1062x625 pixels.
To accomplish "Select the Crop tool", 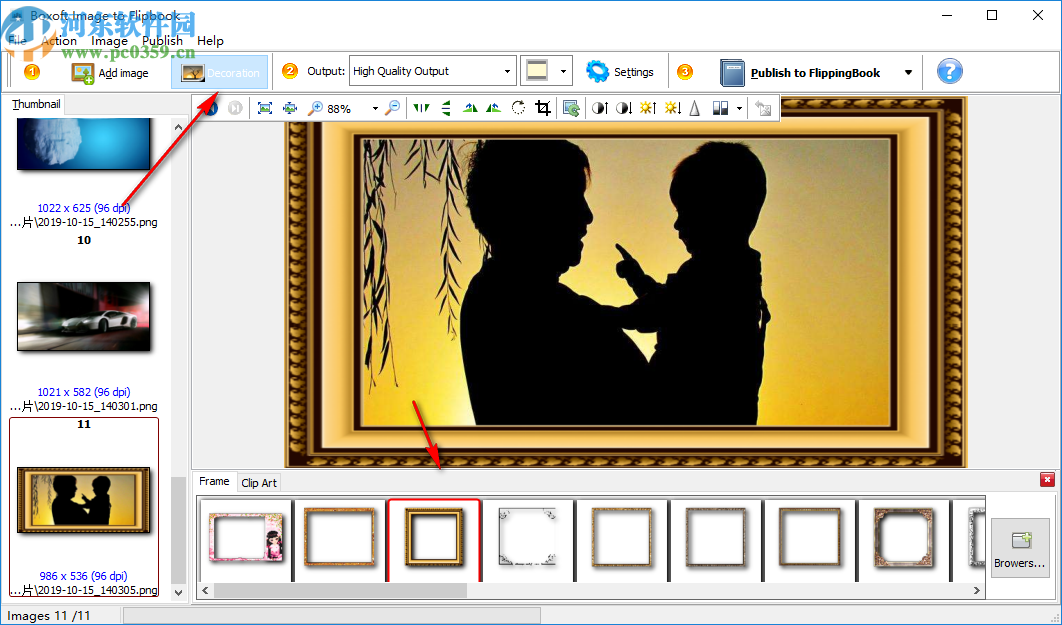I will pyautogui.click(x=542, y=107).
